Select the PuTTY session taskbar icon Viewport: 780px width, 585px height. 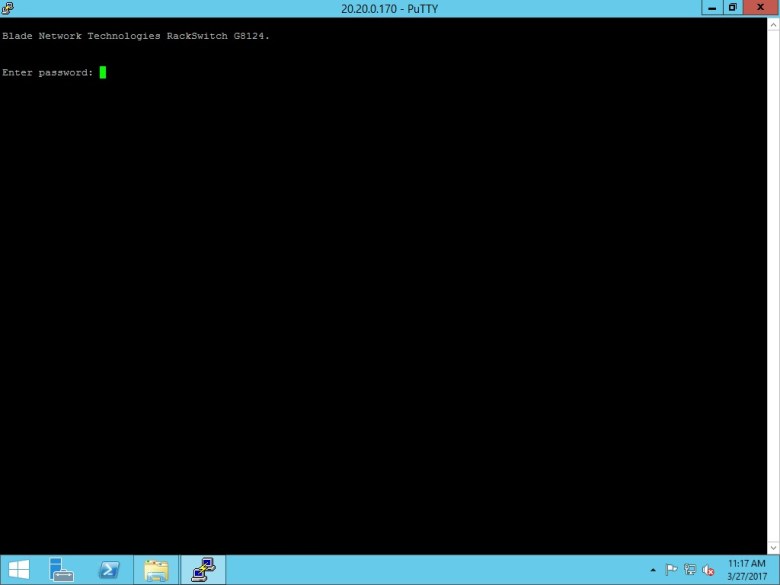pyautogui.click(x=203, y=570)
